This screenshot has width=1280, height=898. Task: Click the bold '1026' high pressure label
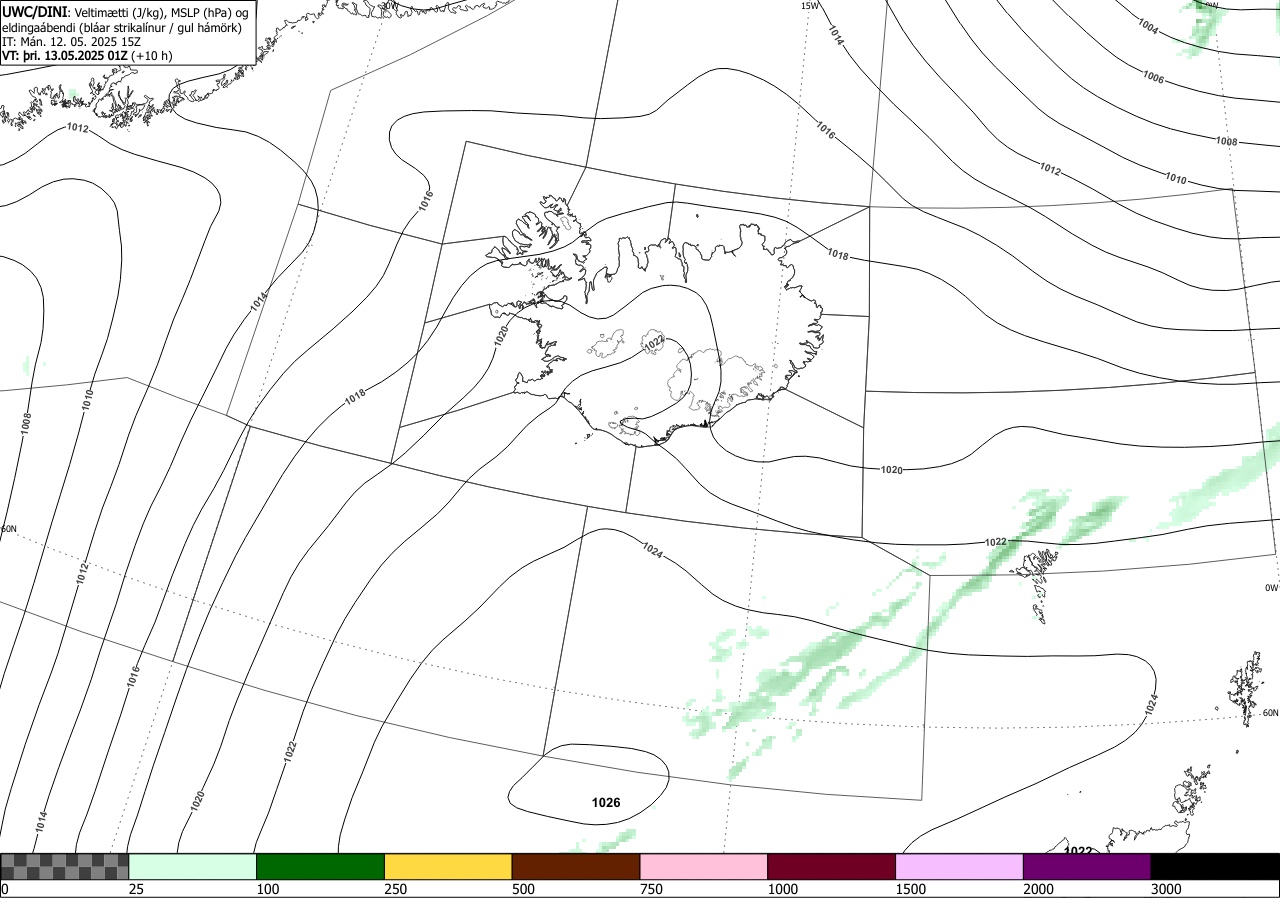point(606,802)
